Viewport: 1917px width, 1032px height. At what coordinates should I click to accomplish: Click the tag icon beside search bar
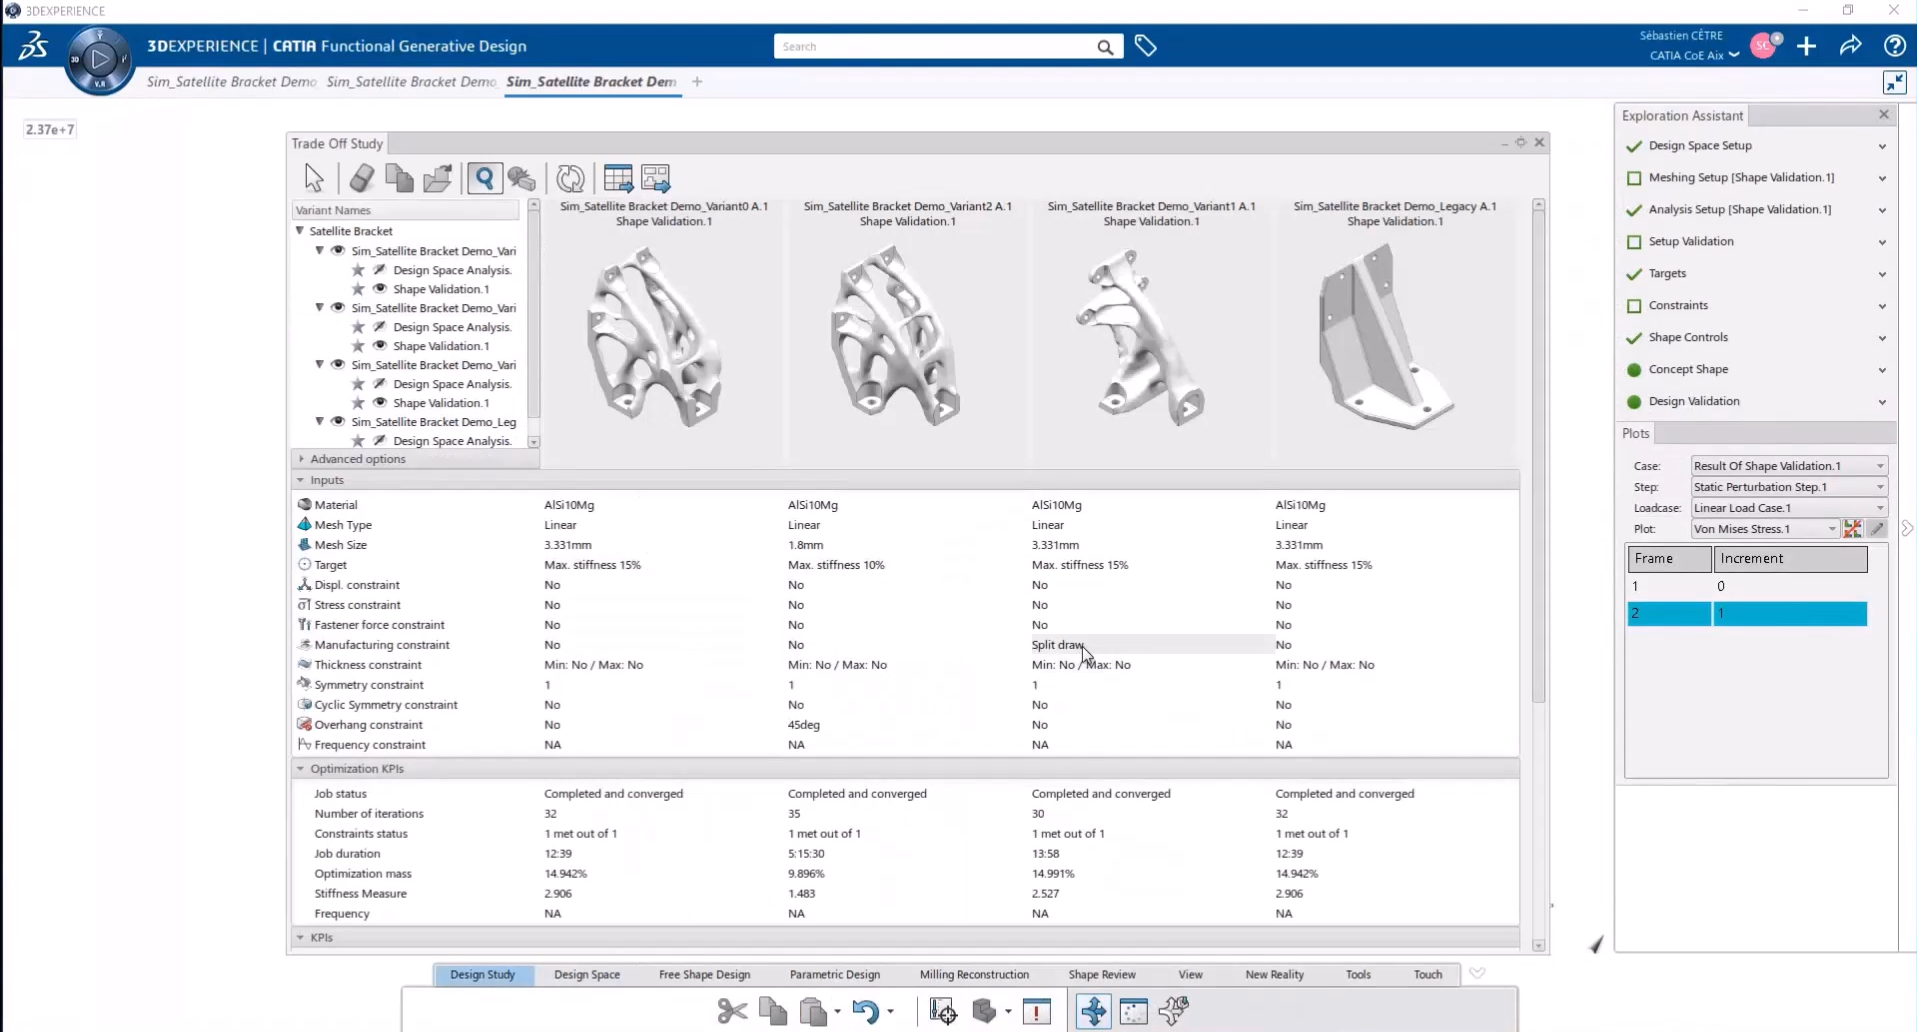tap(1146, 46)
